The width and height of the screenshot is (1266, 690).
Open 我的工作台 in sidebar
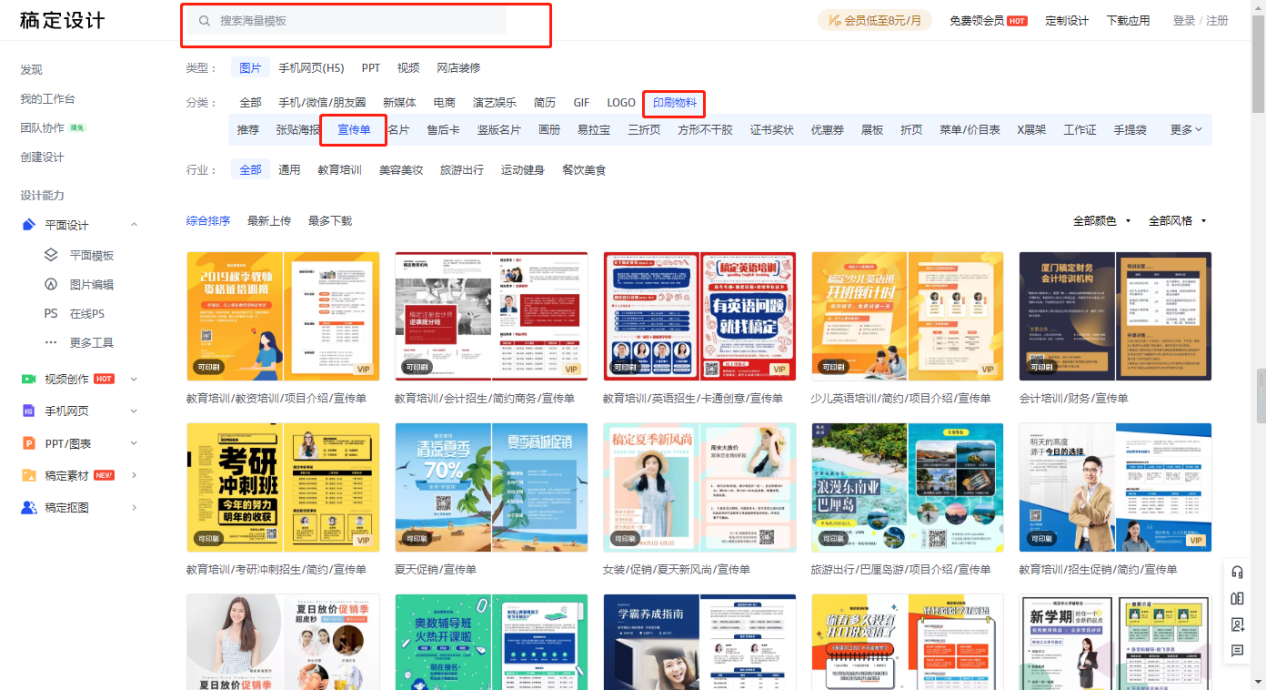pos(48,99)
